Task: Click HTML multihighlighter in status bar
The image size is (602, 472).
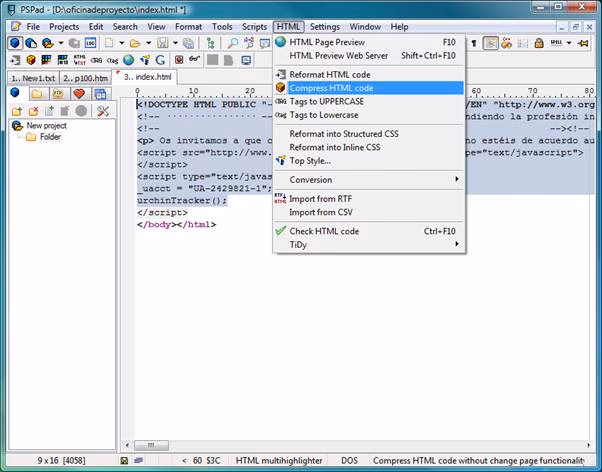Action: 279,460
